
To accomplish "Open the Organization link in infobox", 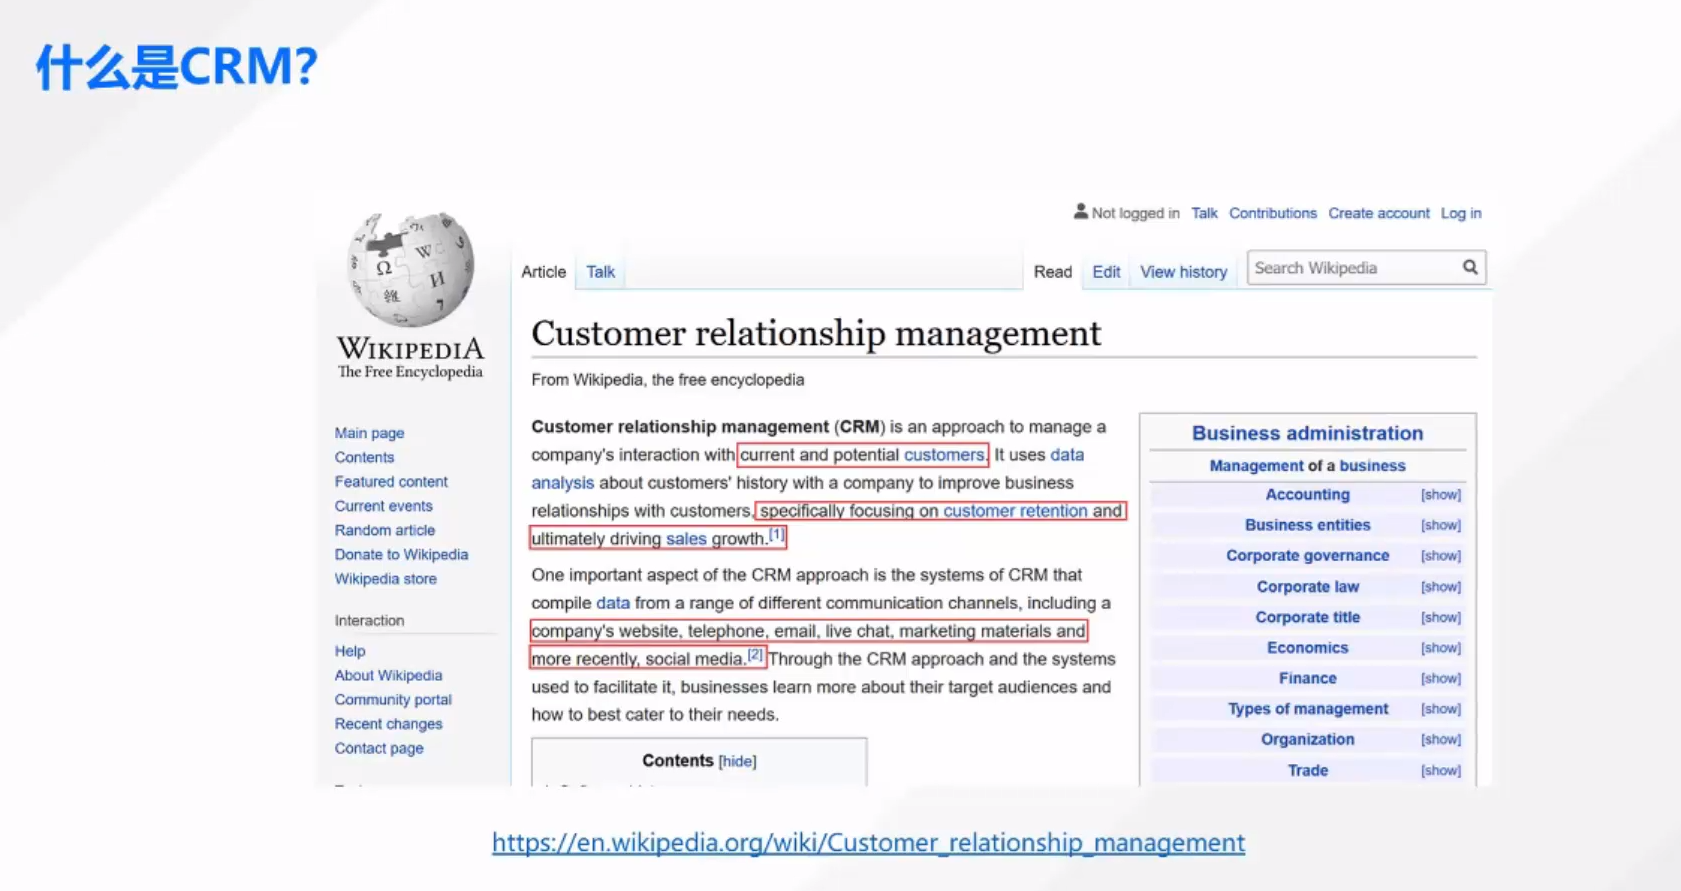I will (x=1307, y=740).
